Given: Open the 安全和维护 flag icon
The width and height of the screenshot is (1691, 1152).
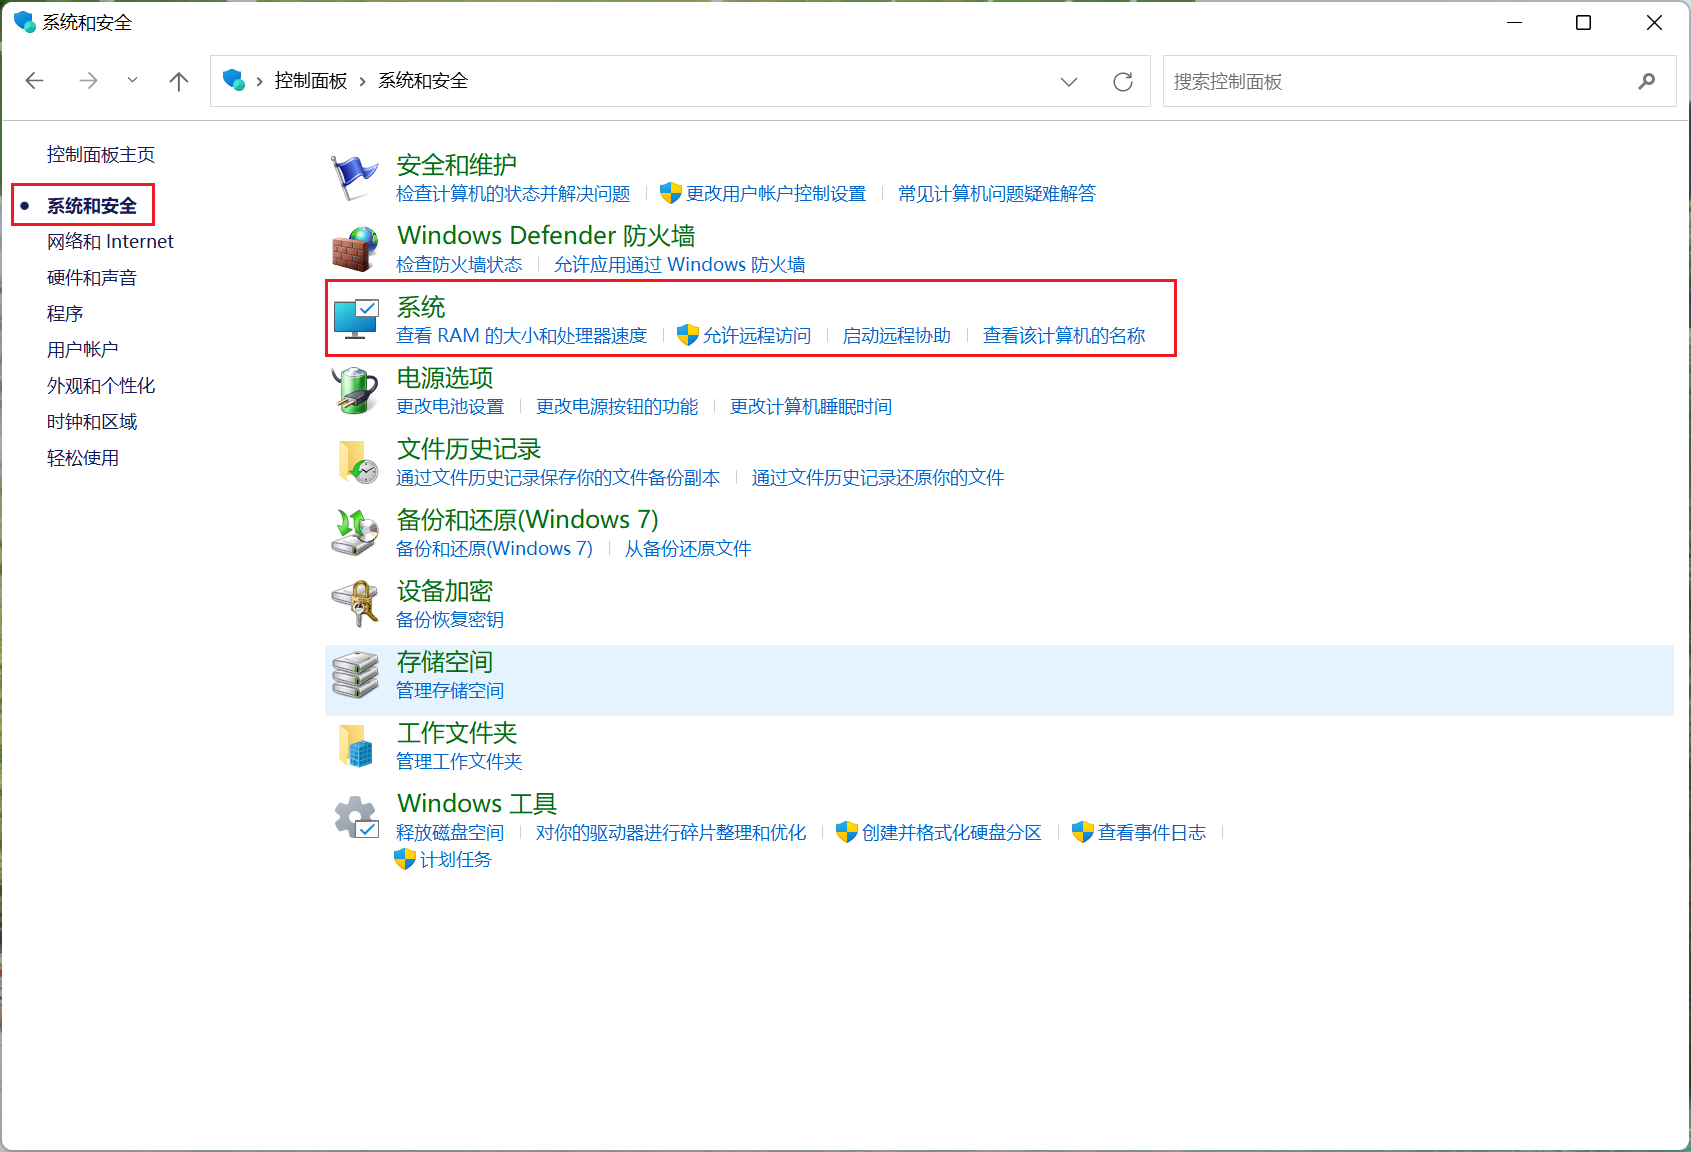Looking at the screenshot, I should [354, 178].
